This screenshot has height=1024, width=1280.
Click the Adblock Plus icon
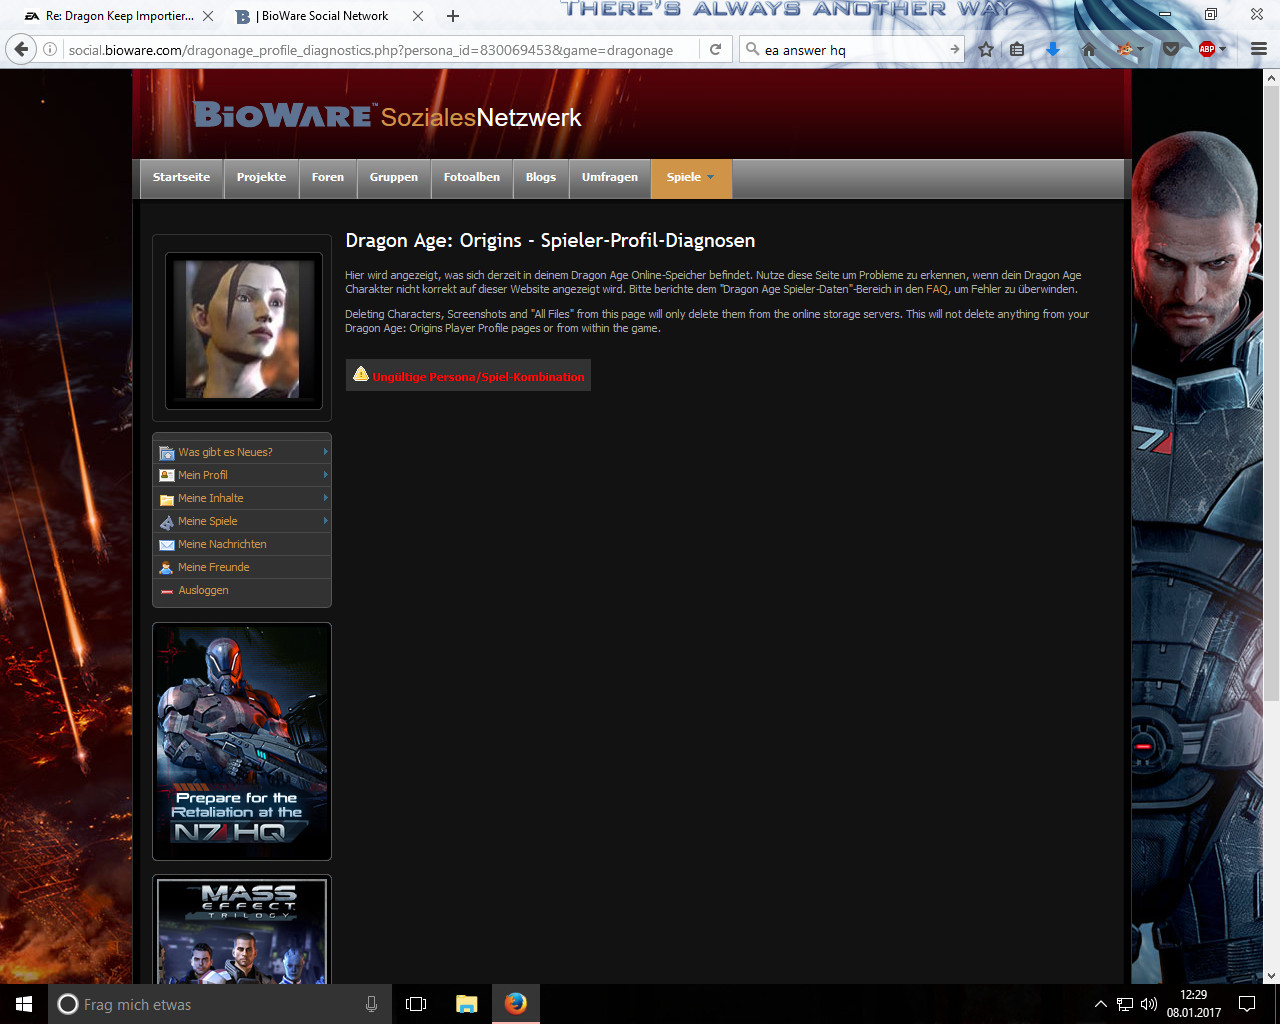(1207, 49)
